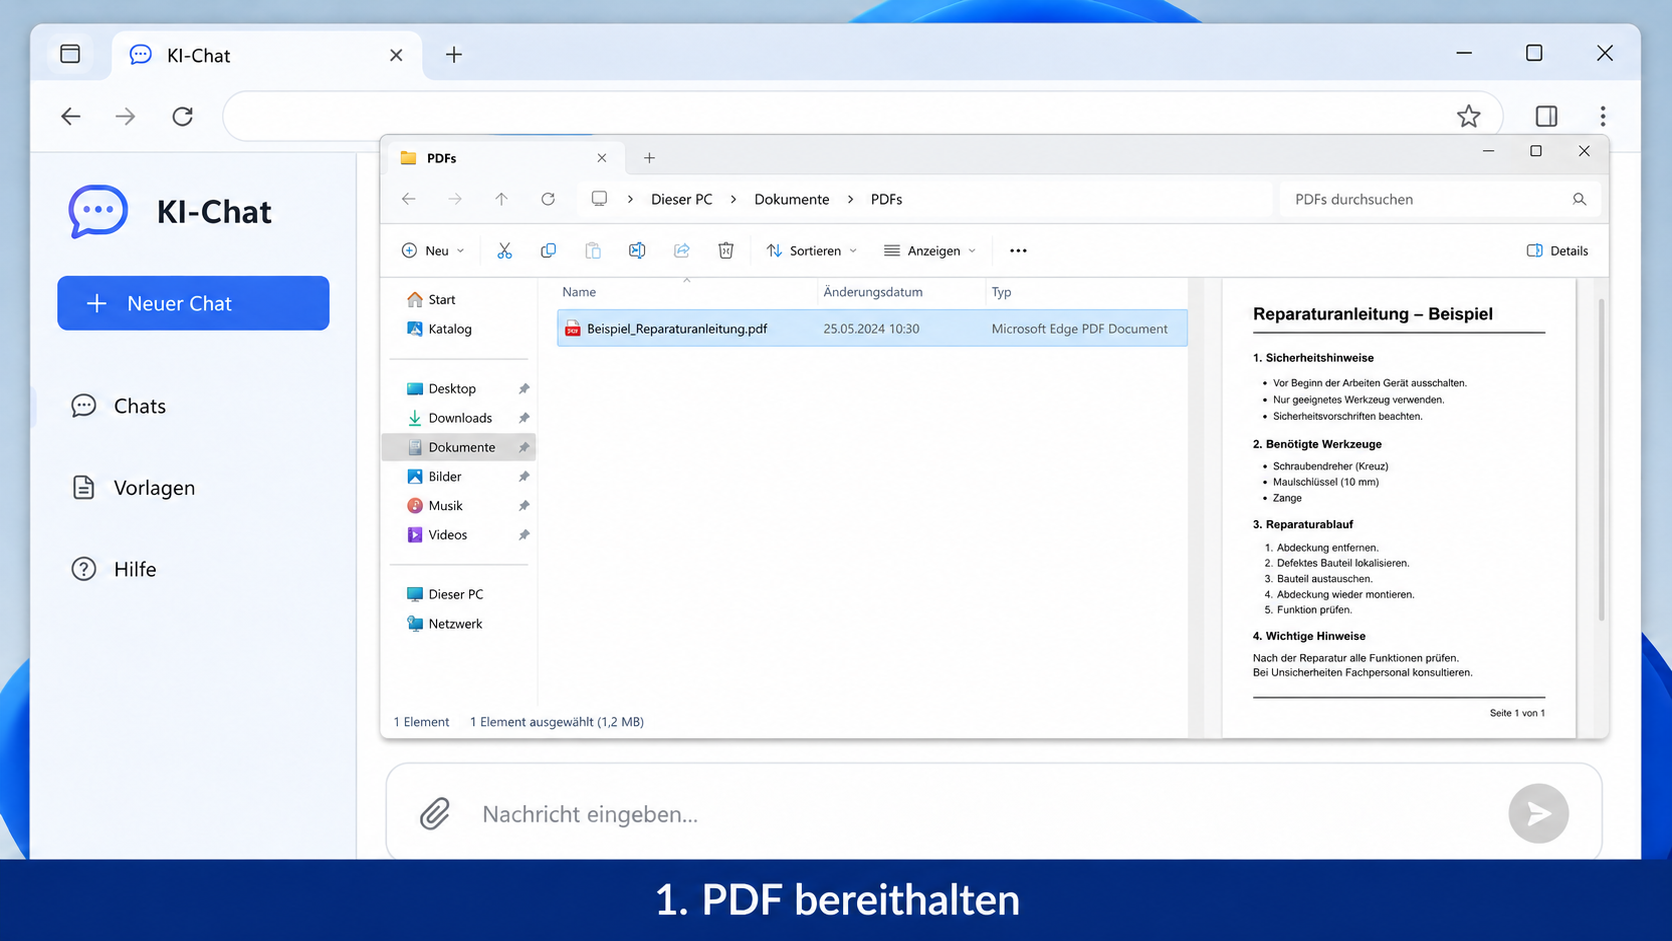The image size is (1672, 941).
Task: Click PDFs in the breadcrumb path
Action: pyautogui.click(x=886, y=199)
